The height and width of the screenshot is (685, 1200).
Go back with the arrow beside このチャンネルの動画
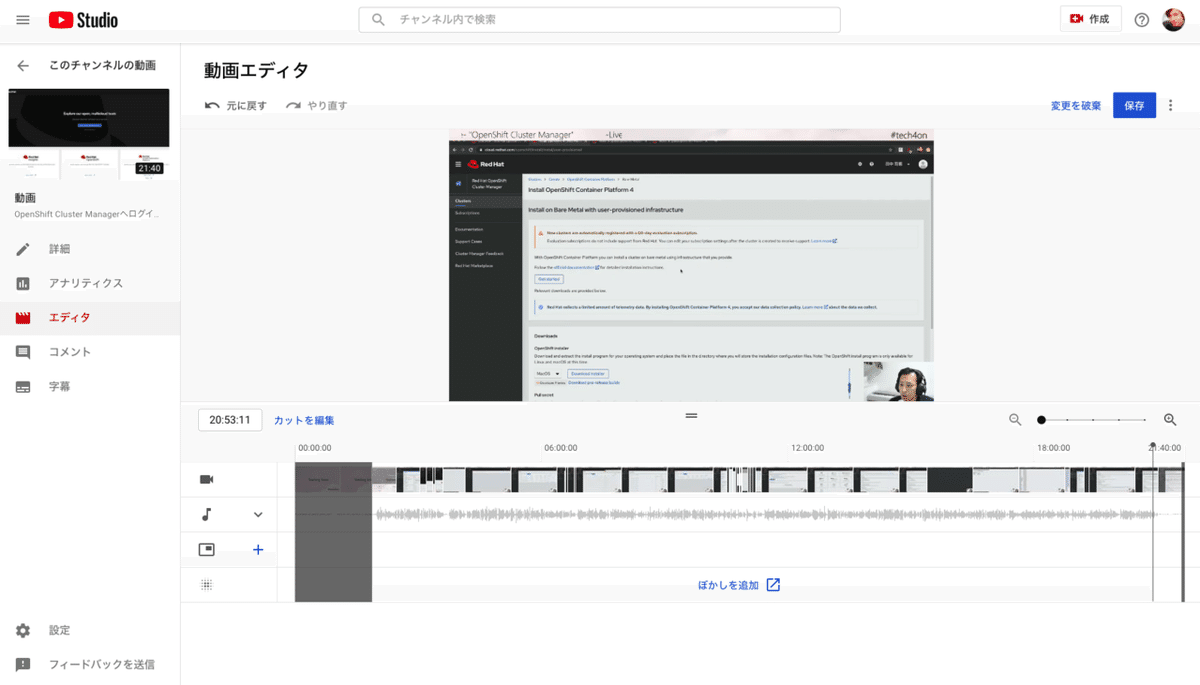click(x=23, y=65)
